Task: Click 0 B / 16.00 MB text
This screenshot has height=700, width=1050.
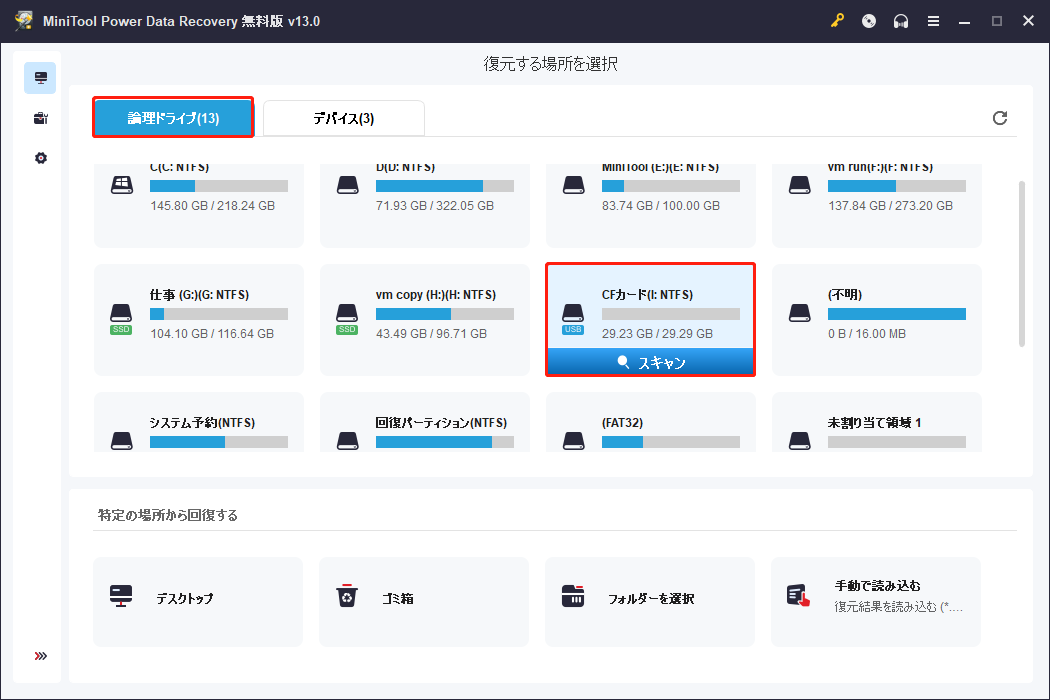Action: (x=867, y=334)
